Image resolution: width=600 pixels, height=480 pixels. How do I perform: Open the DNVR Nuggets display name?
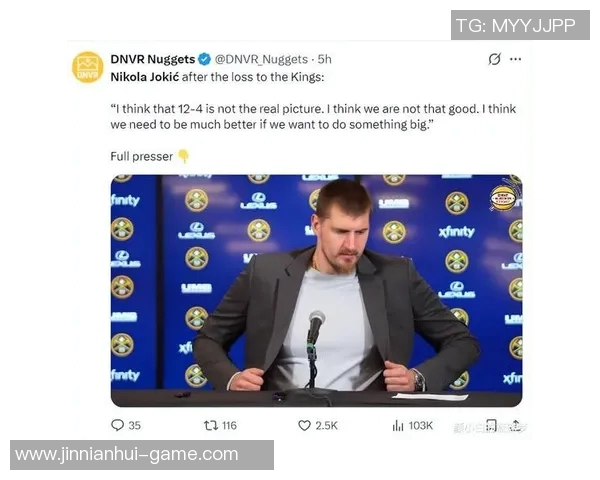point(153,59)
